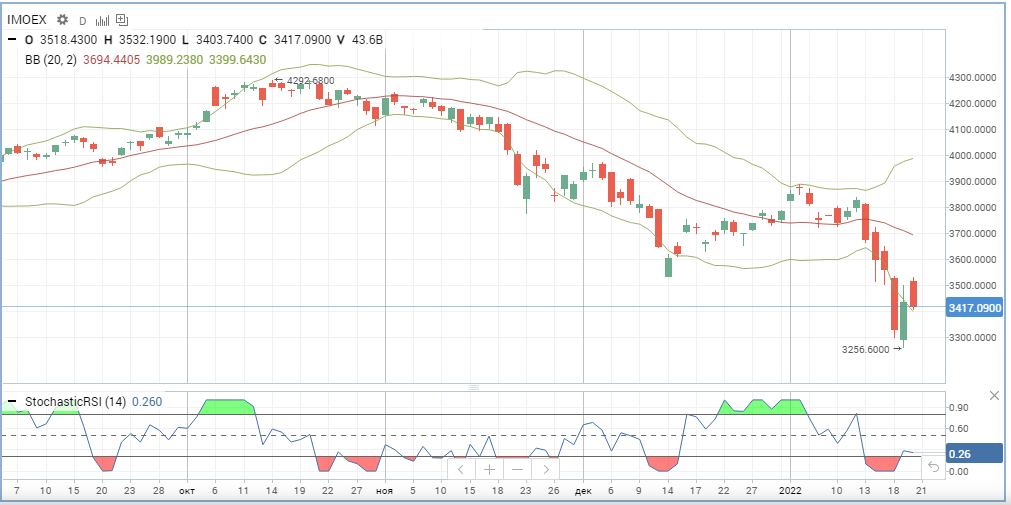Click the 2022 date axis label

click(x=790, y=490)
